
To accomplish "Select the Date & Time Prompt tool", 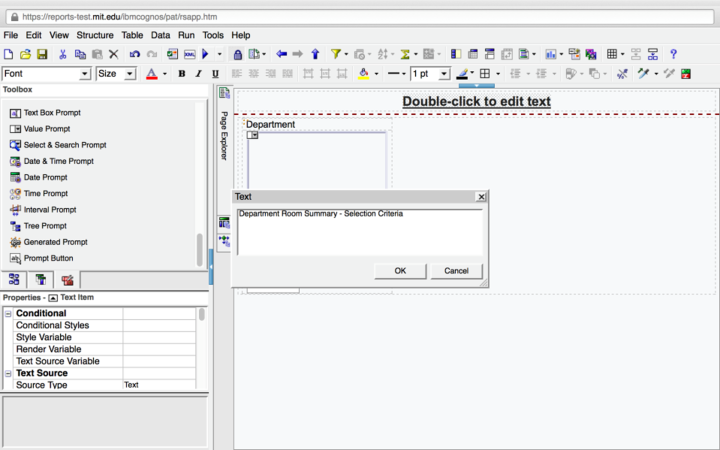I will 58,161.
